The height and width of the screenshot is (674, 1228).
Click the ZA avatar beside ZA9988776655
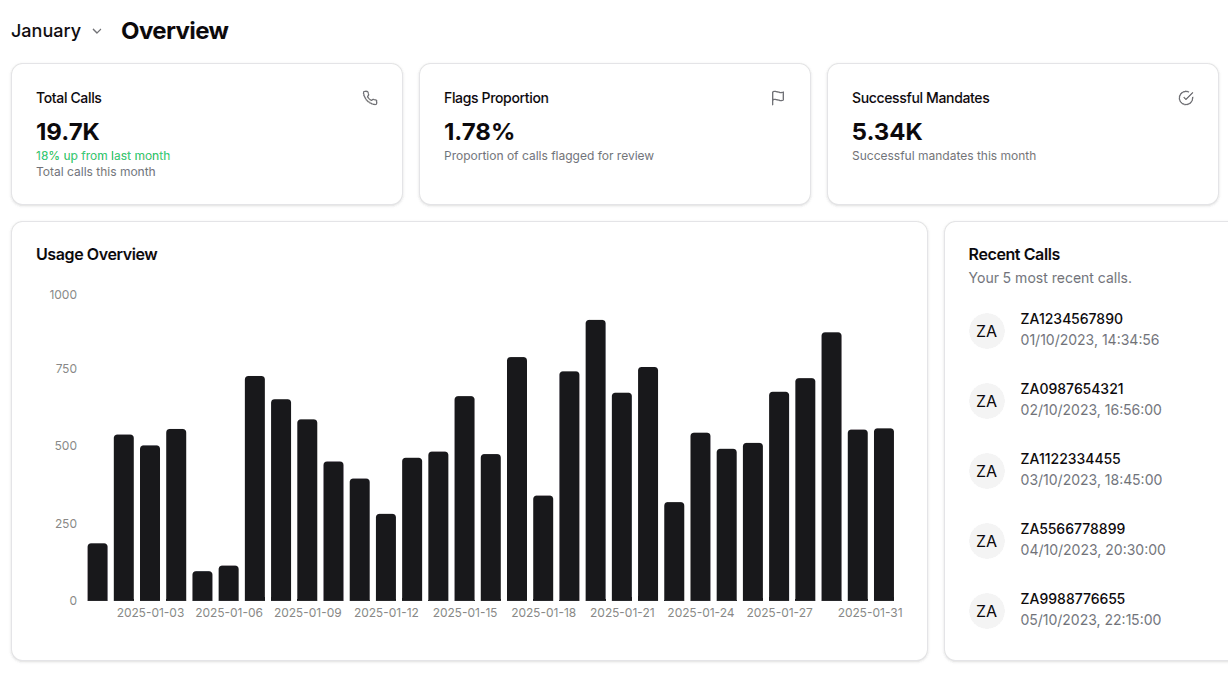pyautogui.click(x=986, y=610)
